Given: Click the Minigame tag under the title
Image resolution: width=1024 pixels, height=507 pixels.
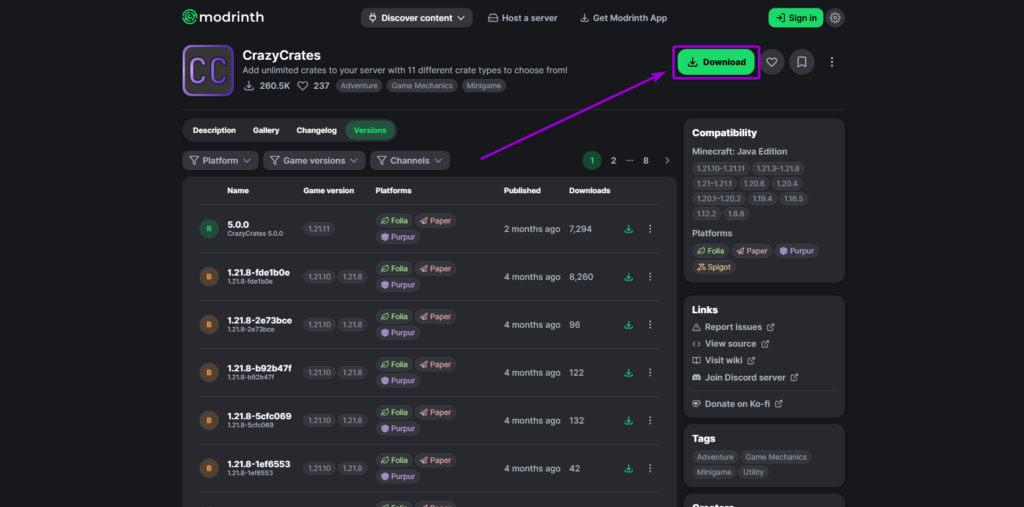Looking at the screenshot, I should (484, 86).
